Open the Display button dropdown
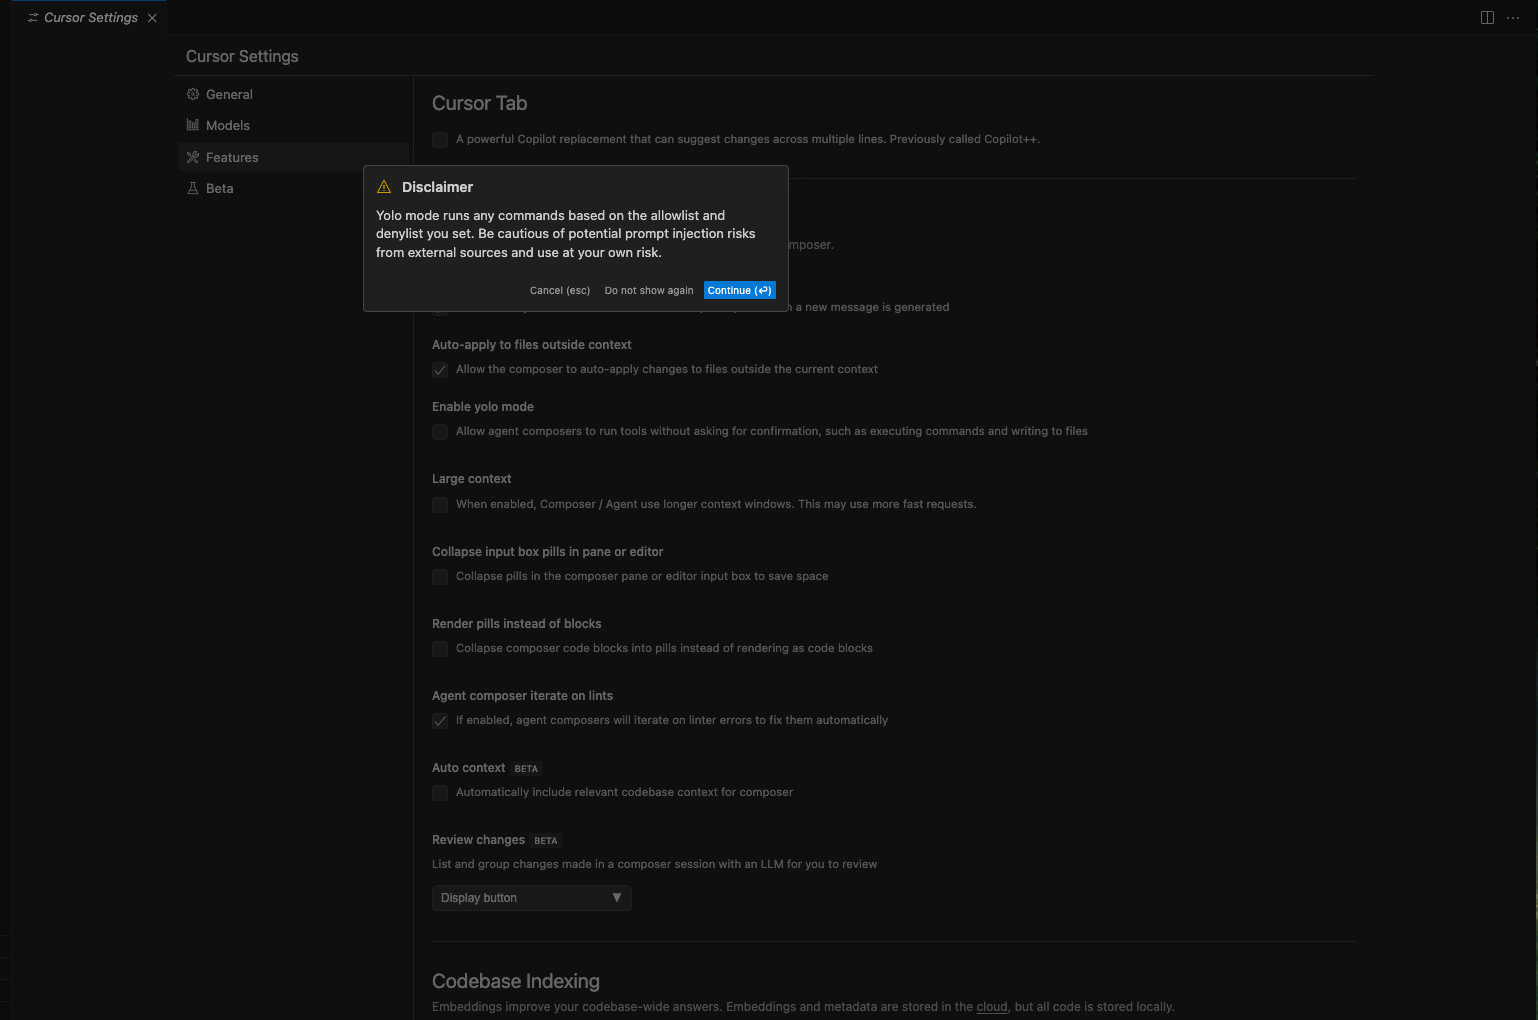Viewport: 1538px width, 1020px height. (532, 898)
